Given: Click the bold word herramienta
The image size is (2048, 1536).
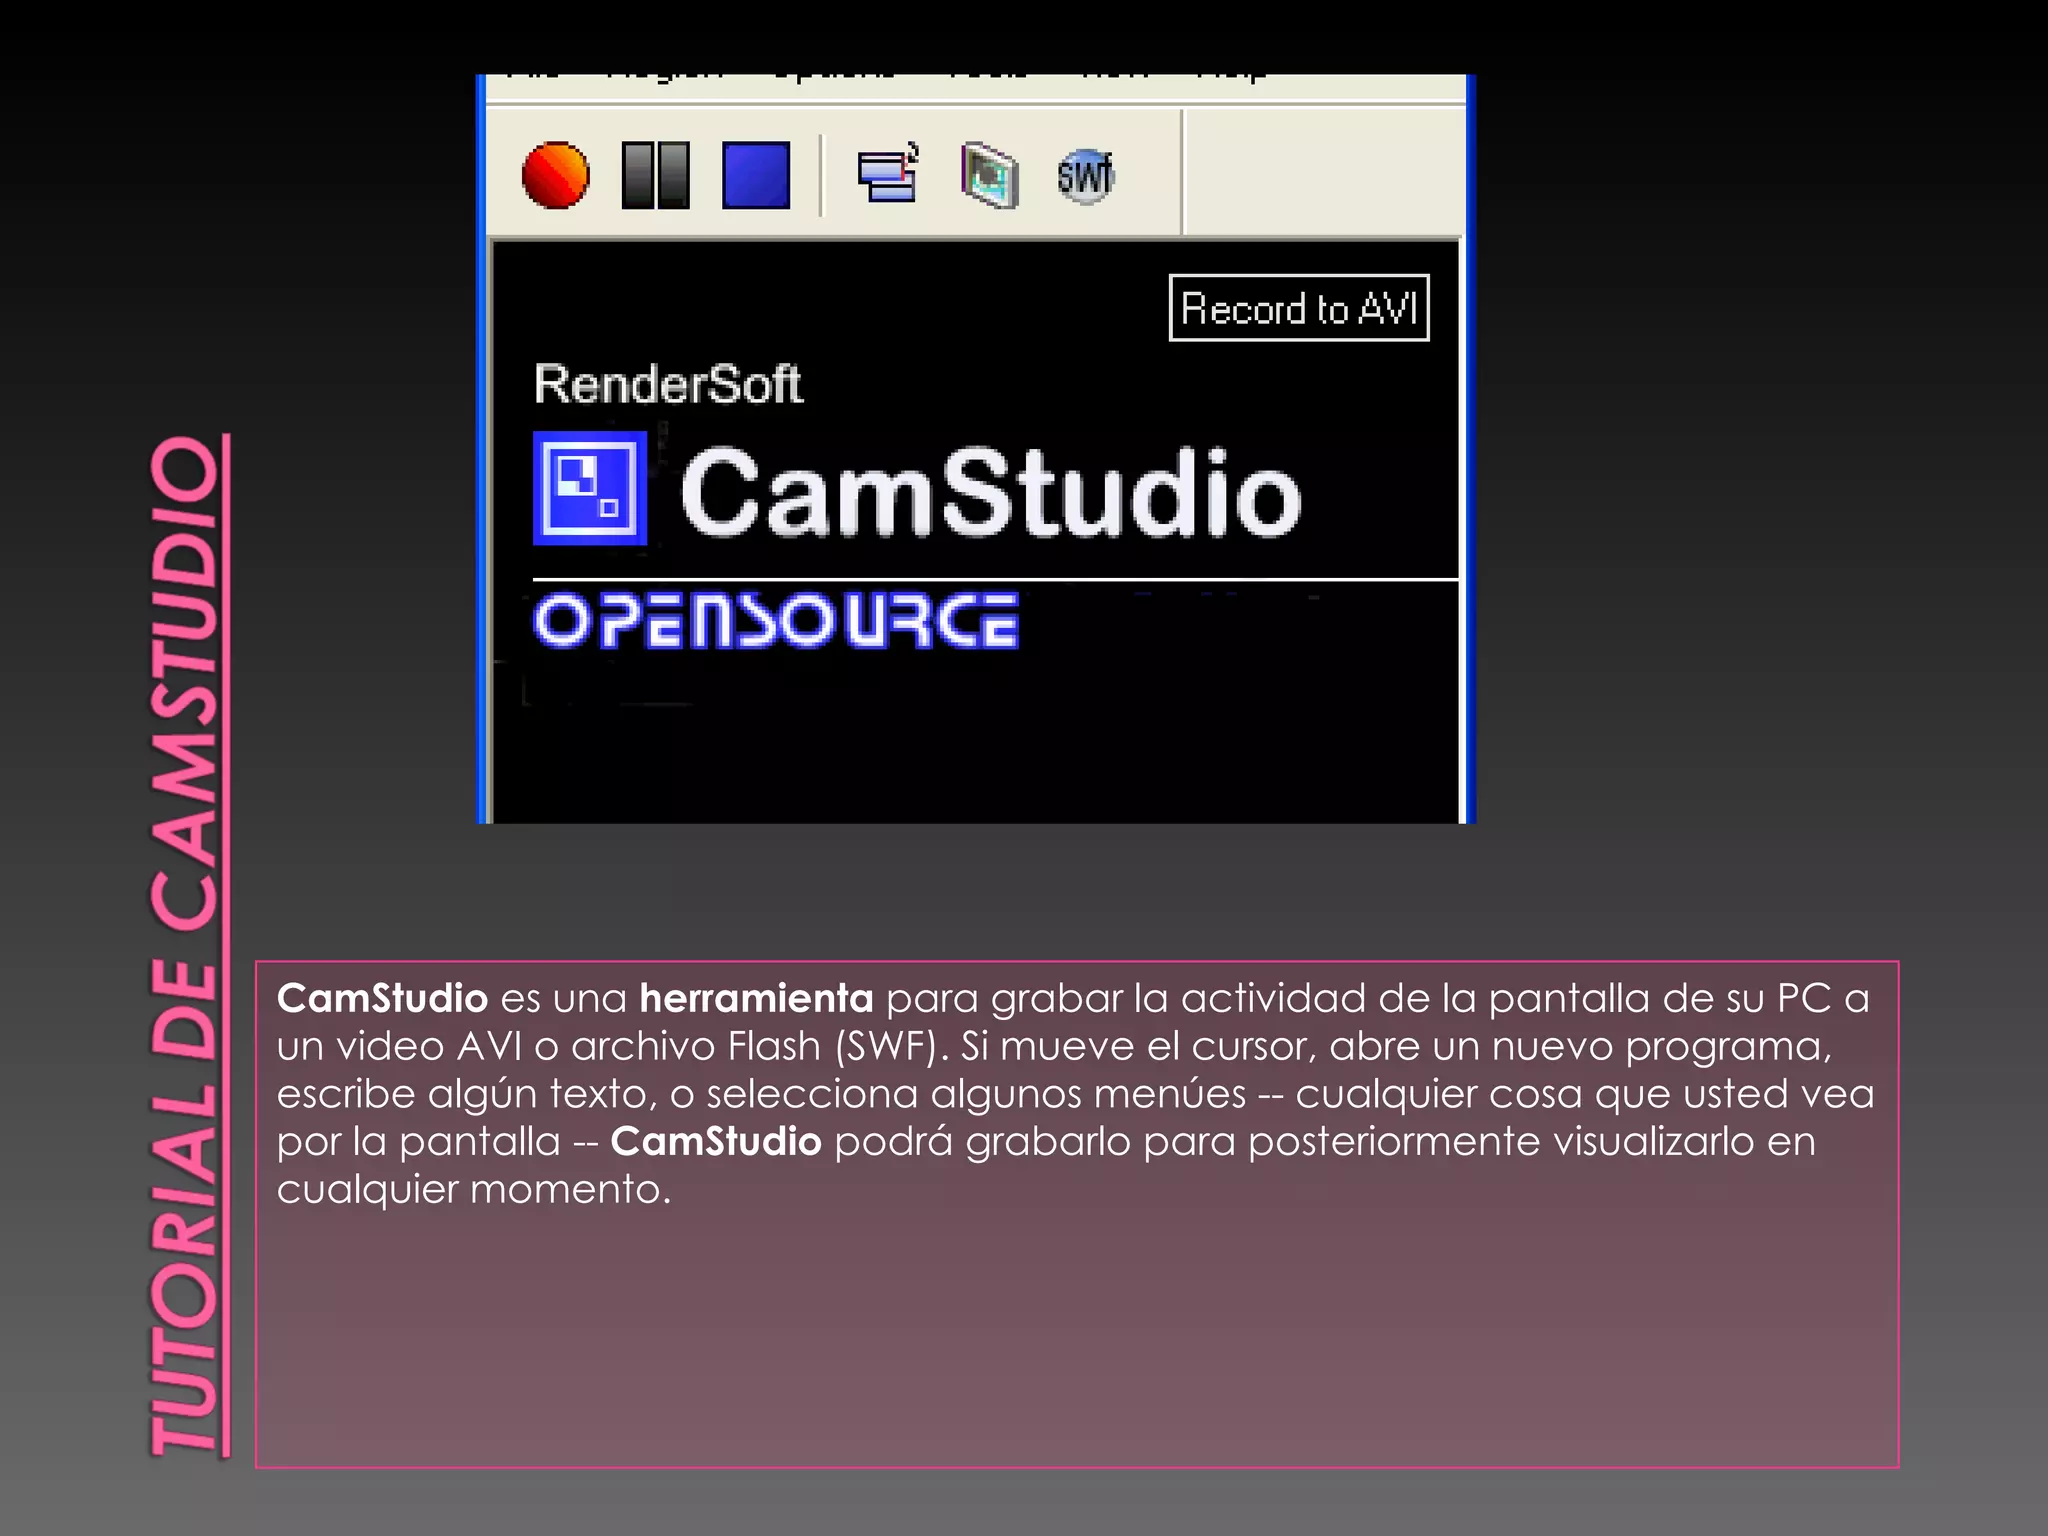Looking at the screenshot, I should coord(756,998).
